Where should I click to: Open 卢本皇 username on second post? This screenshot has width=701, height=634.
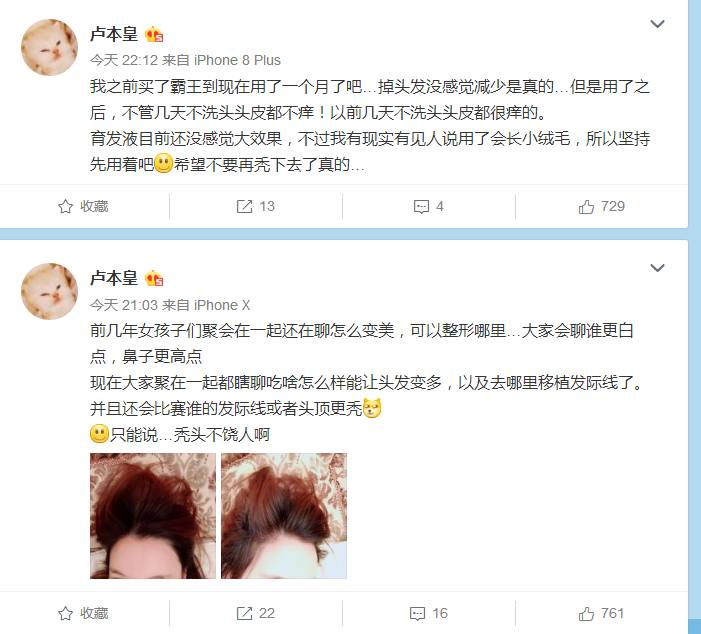(114, 278)
